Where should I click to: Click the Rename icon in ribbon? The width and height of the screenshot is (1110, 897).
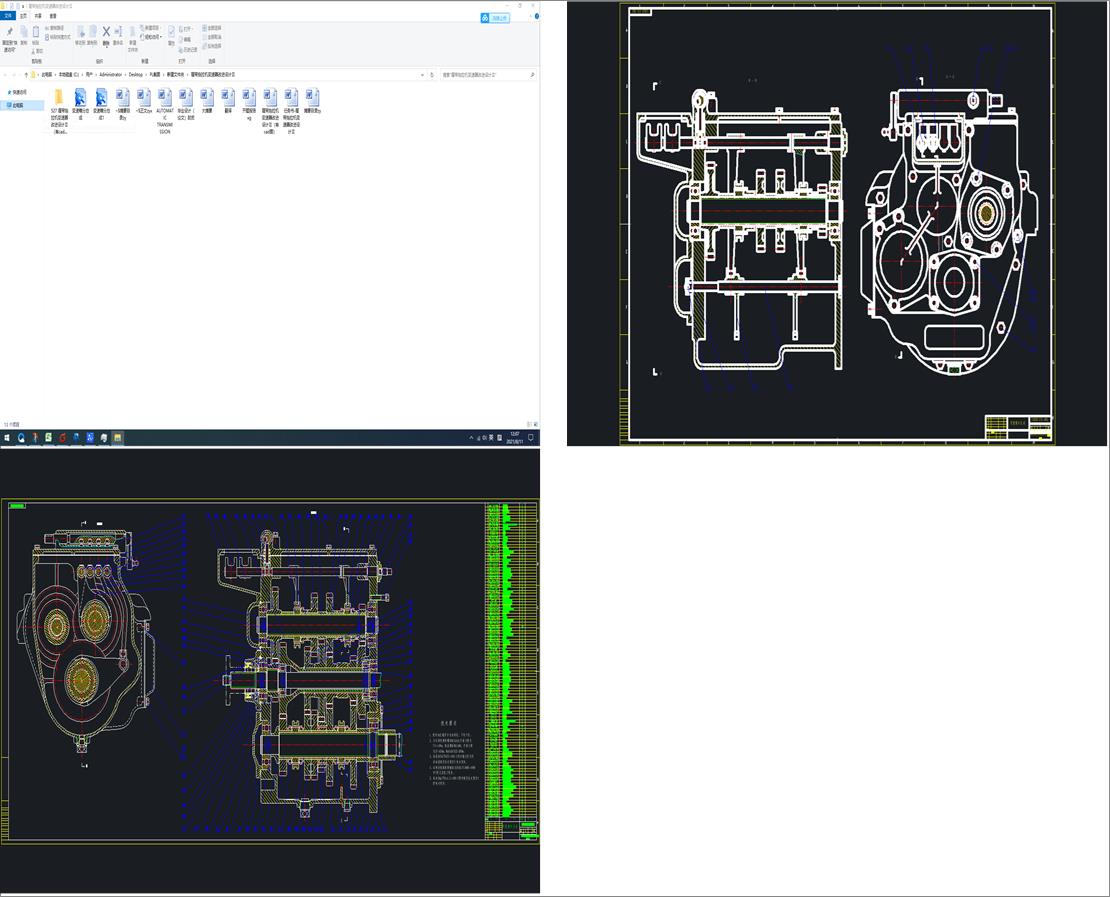click(x=118, y=34)
